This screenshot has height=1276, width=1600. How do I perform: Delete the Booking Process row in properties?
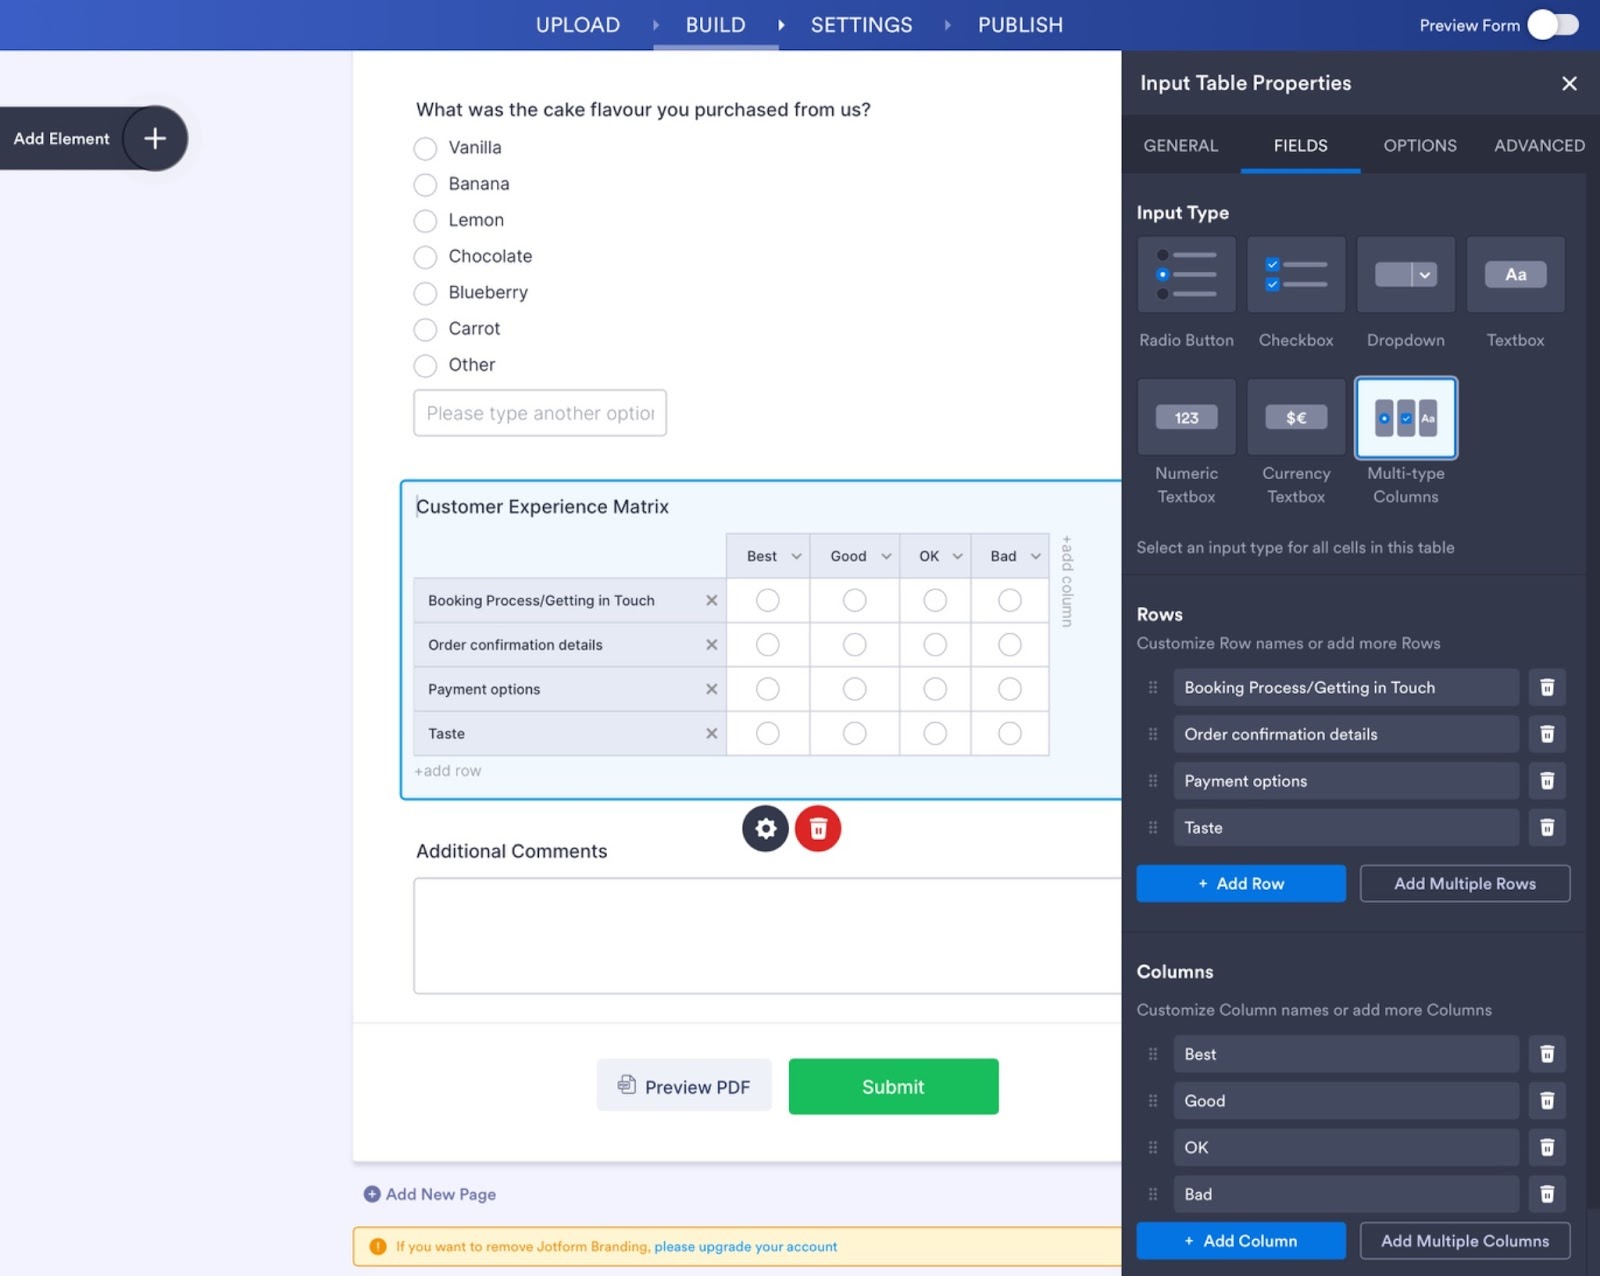pos(1547,687)
